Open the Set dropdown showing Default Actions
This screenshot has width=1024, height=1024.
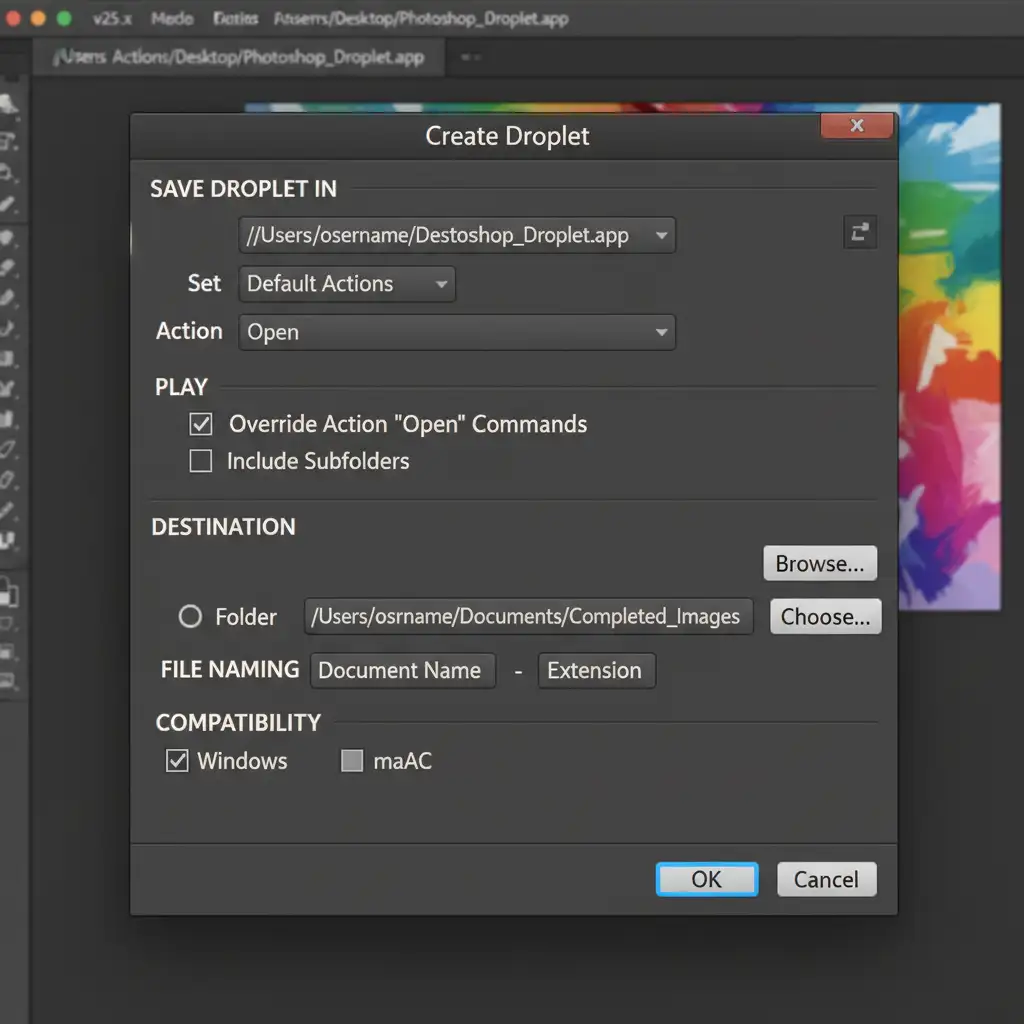coord(346,284)
